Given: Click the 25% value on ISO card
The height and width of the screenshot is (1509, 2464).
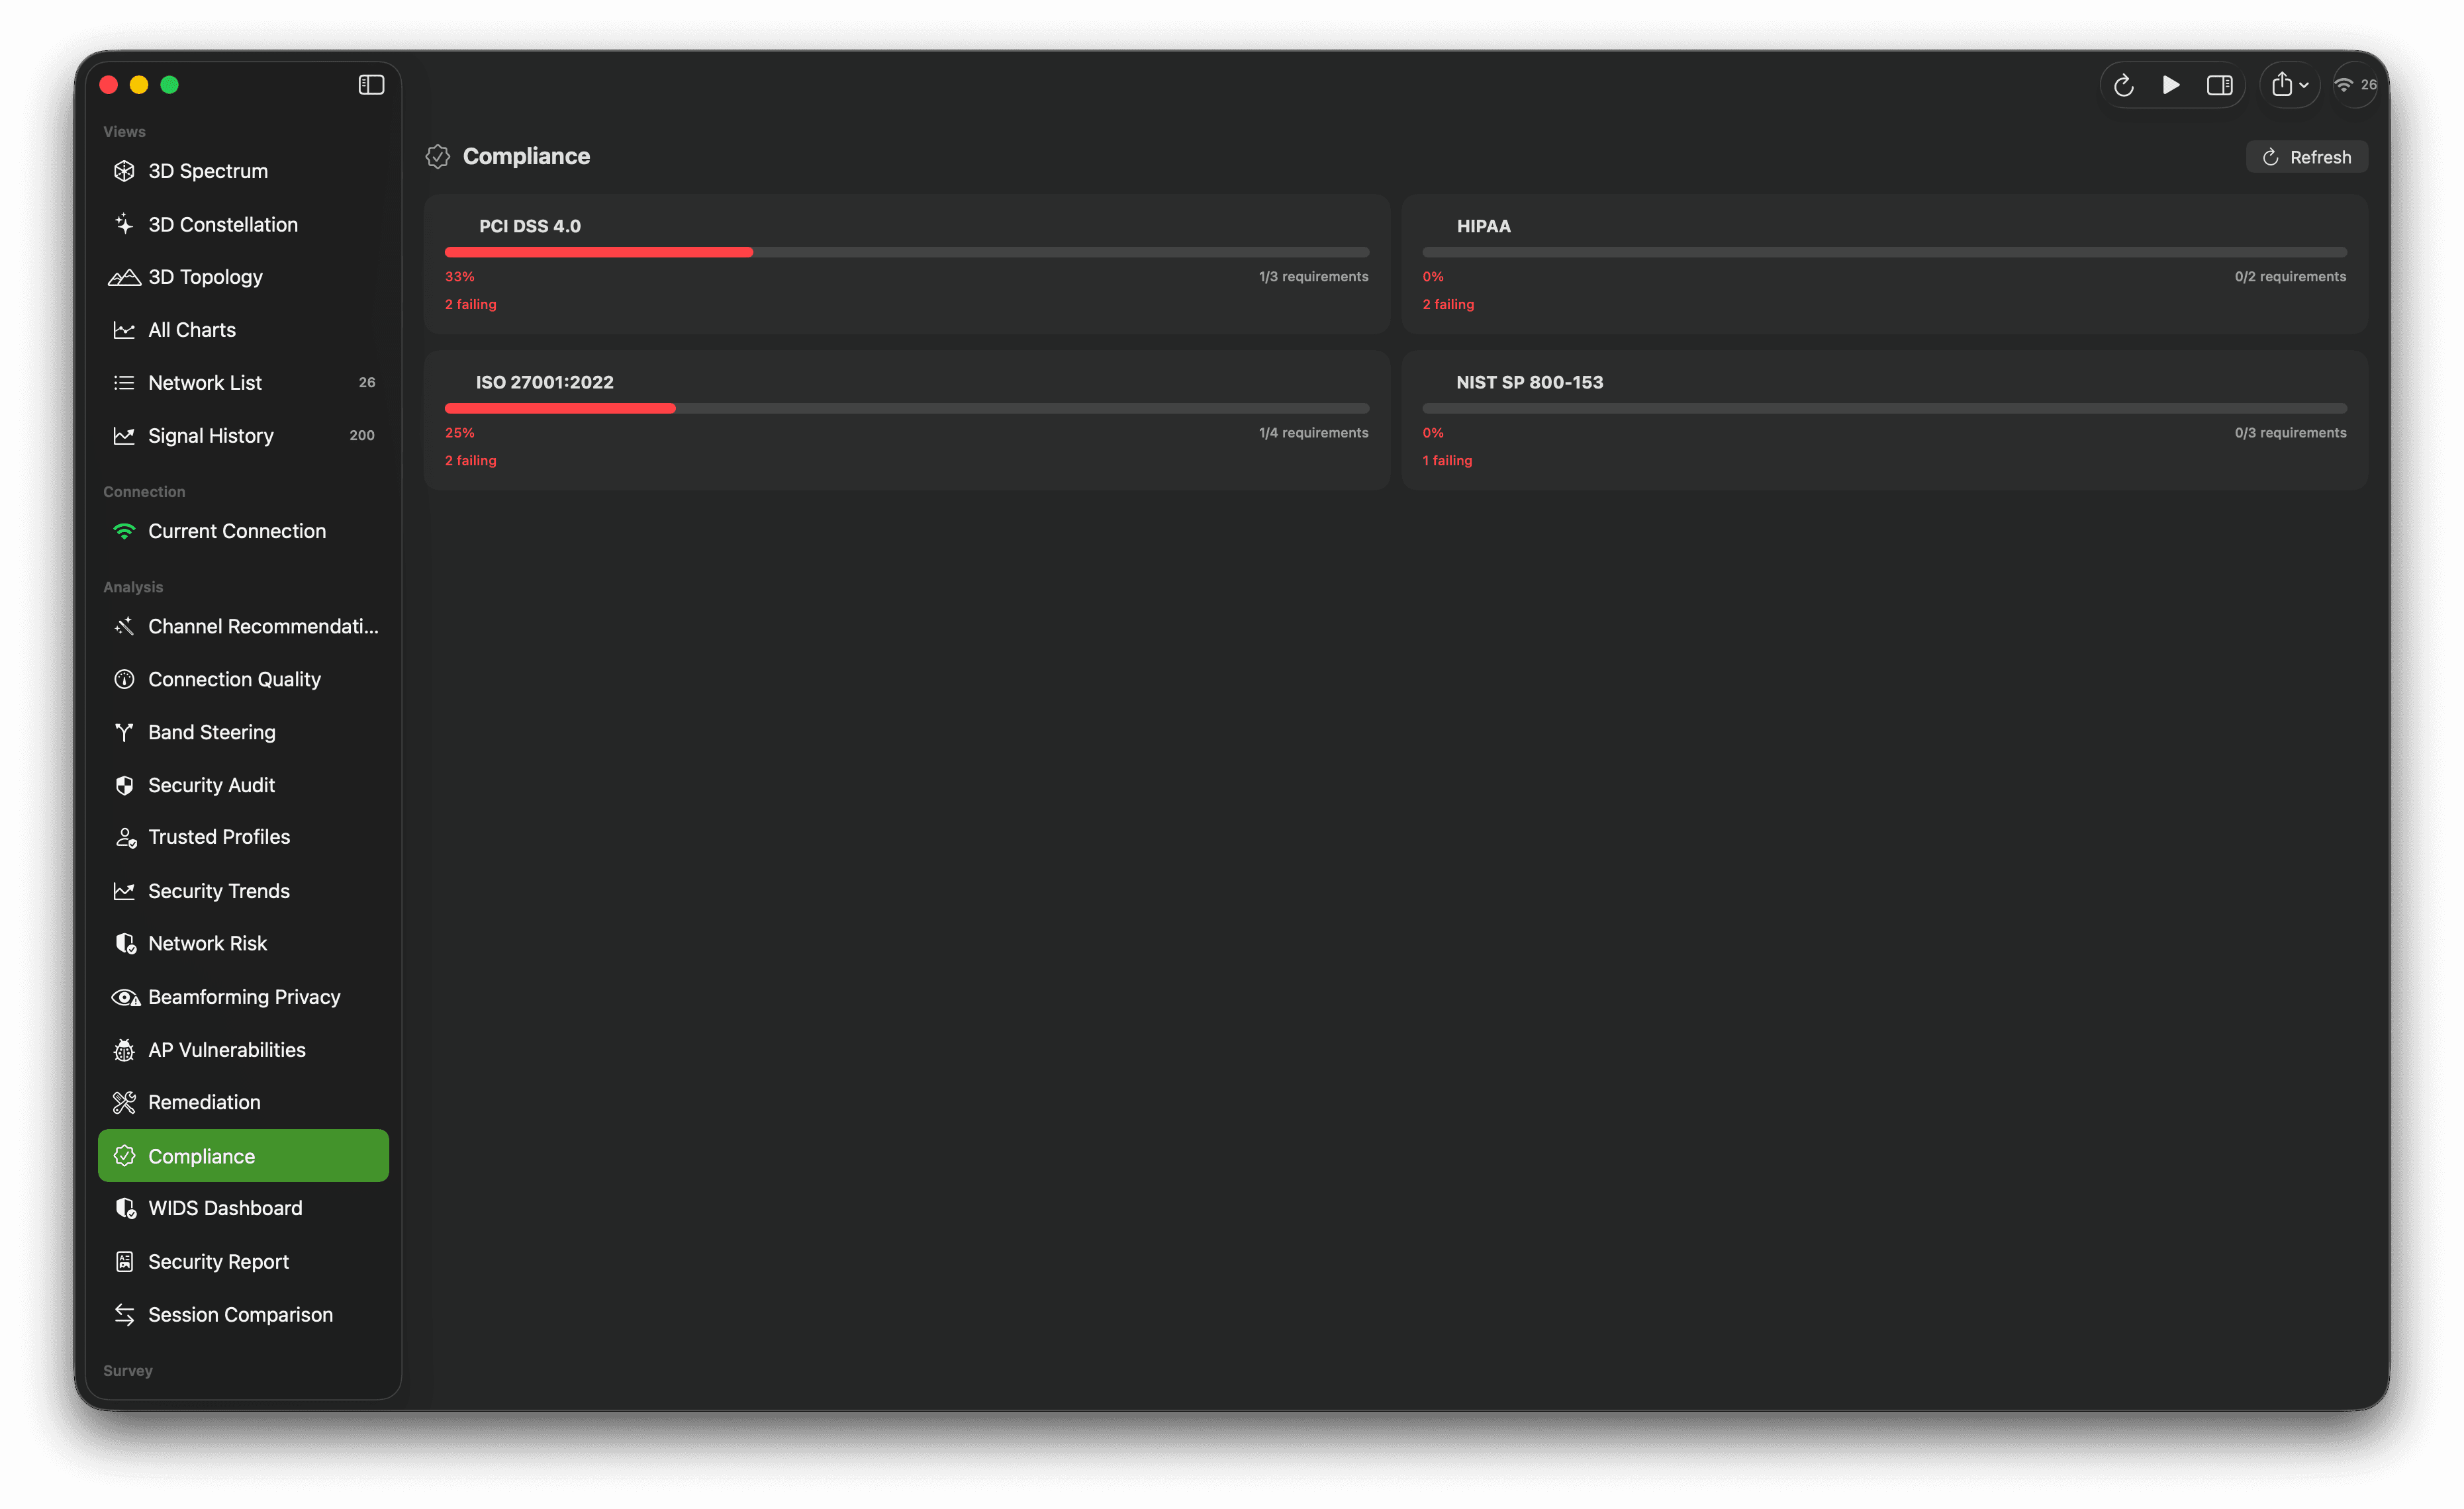Looking at the screenshot, I should [460, 433].
